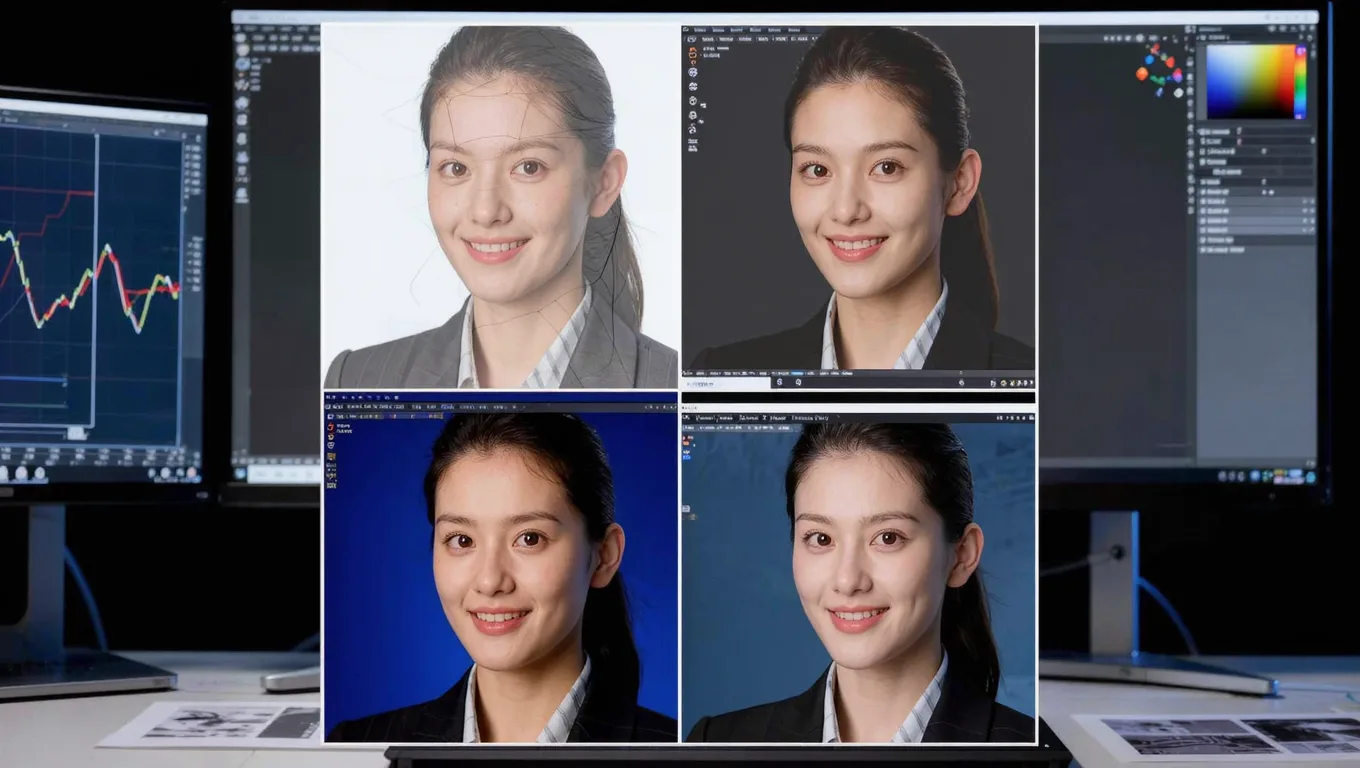Click the square color picker gradient field

1250,82
